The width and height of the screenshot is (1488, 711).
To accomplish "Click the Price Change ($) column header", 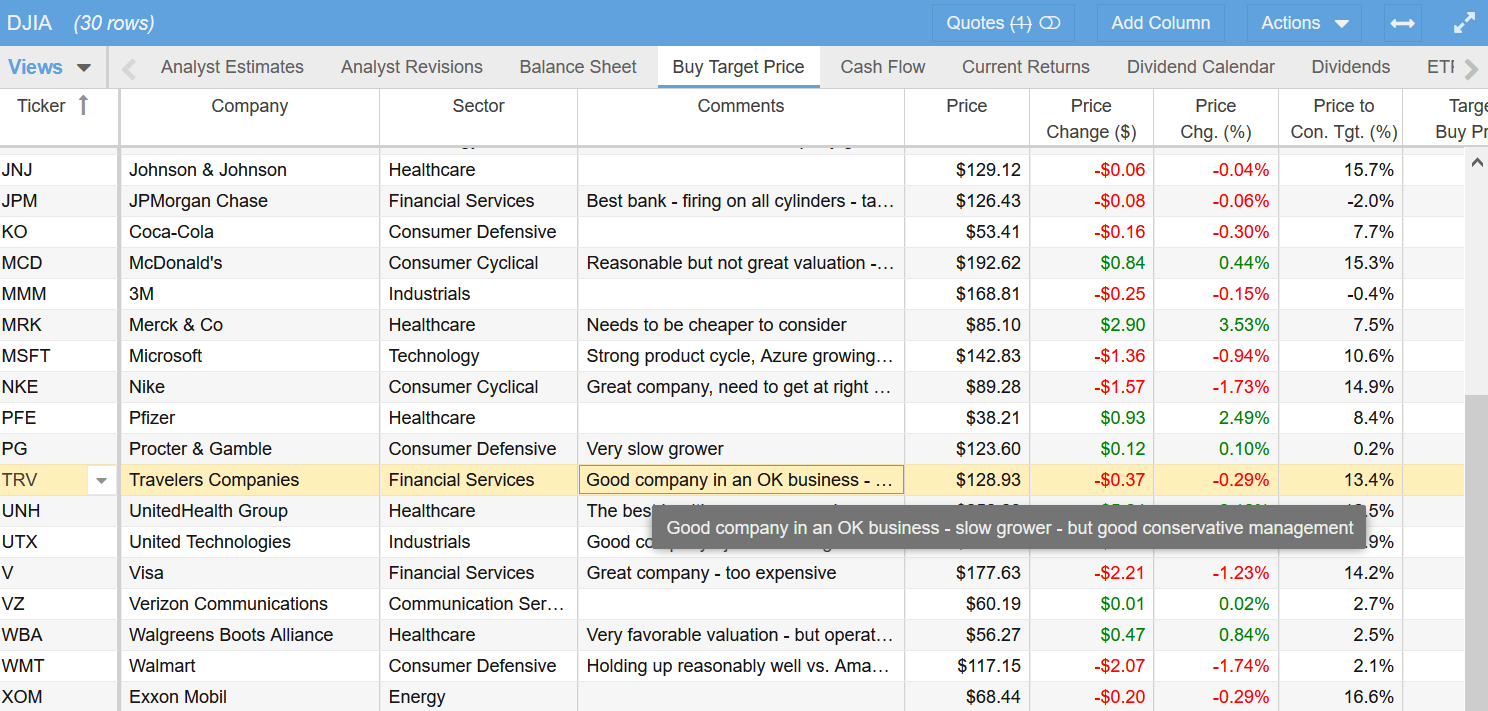I will [x=1091, y=118].
